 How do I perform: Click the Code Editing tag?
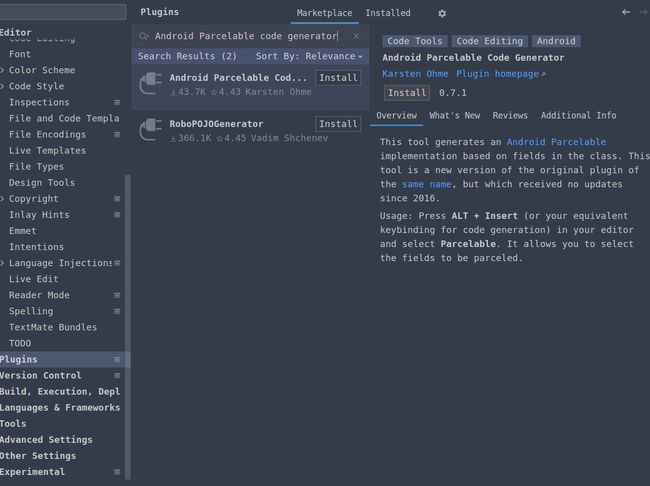tap(490, 41)
